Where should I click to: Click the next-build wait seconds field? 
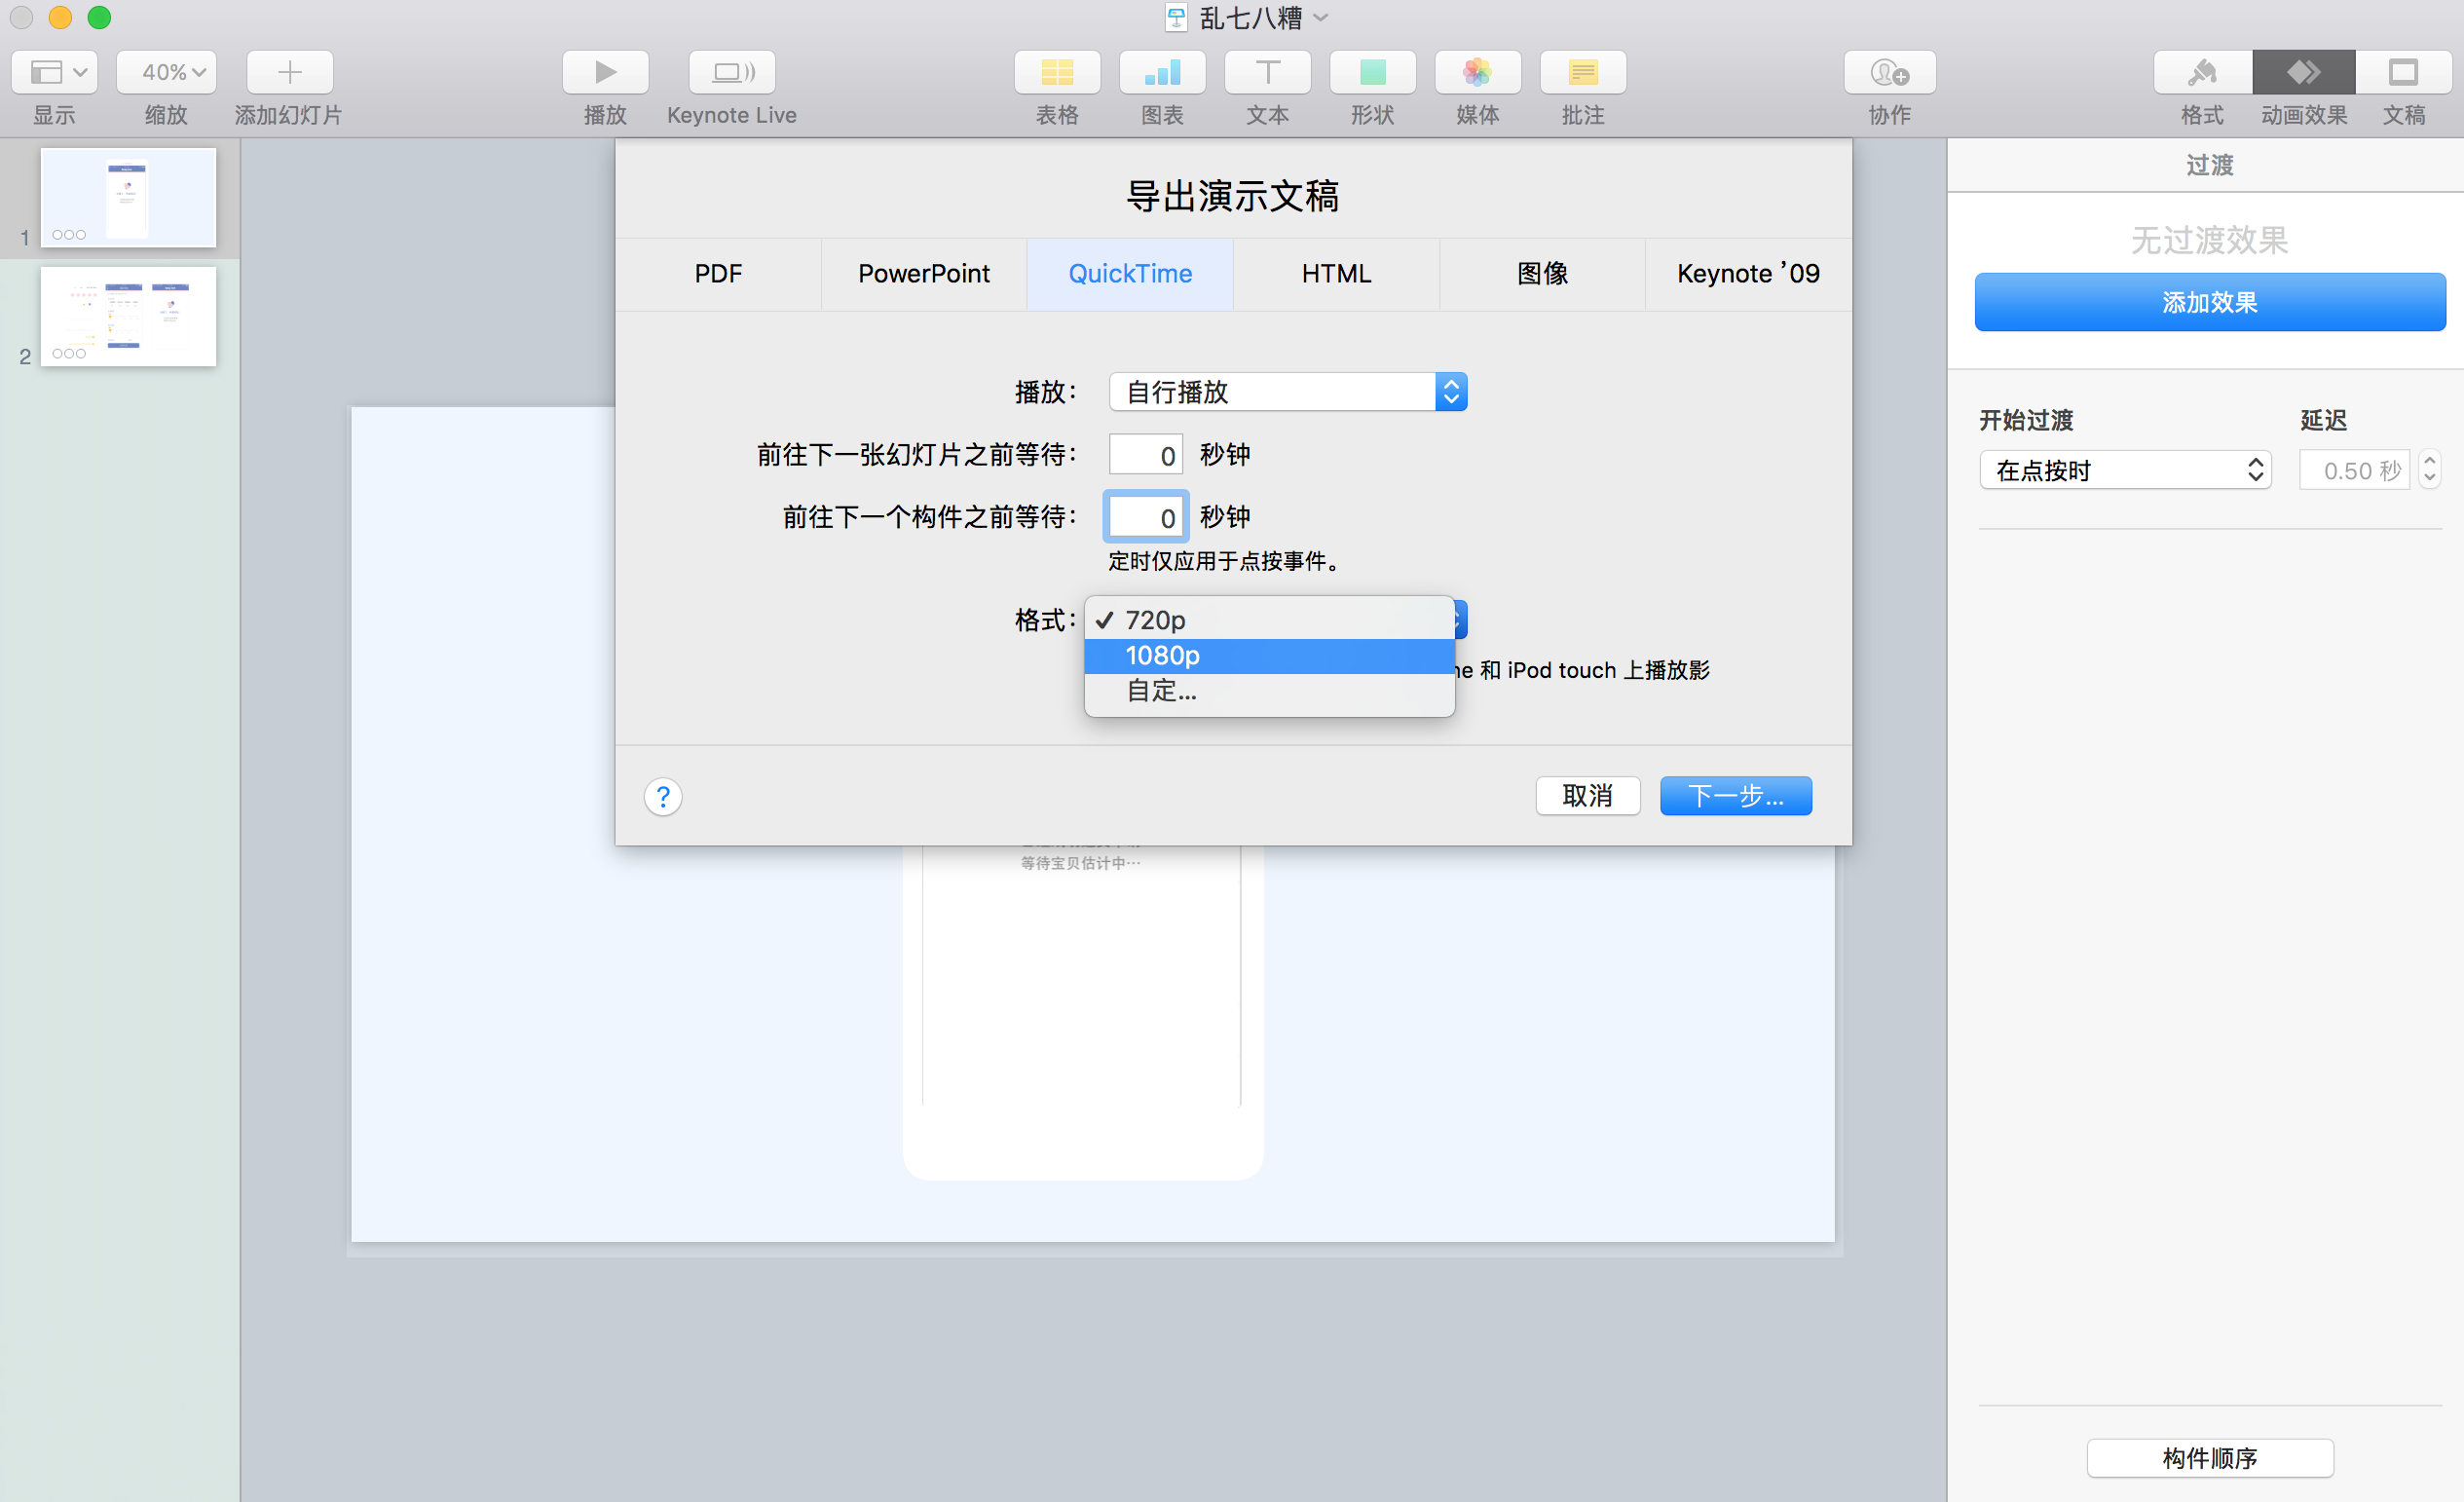(x=1146, y=517)
